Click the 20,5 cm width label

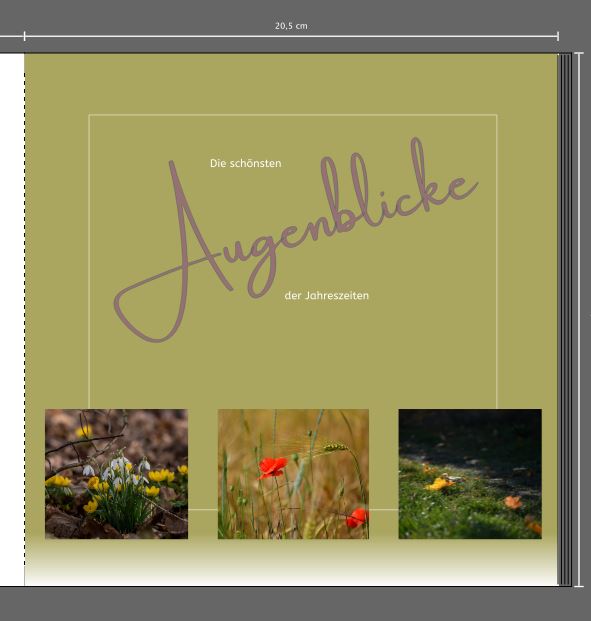click(x=291, y=26)
